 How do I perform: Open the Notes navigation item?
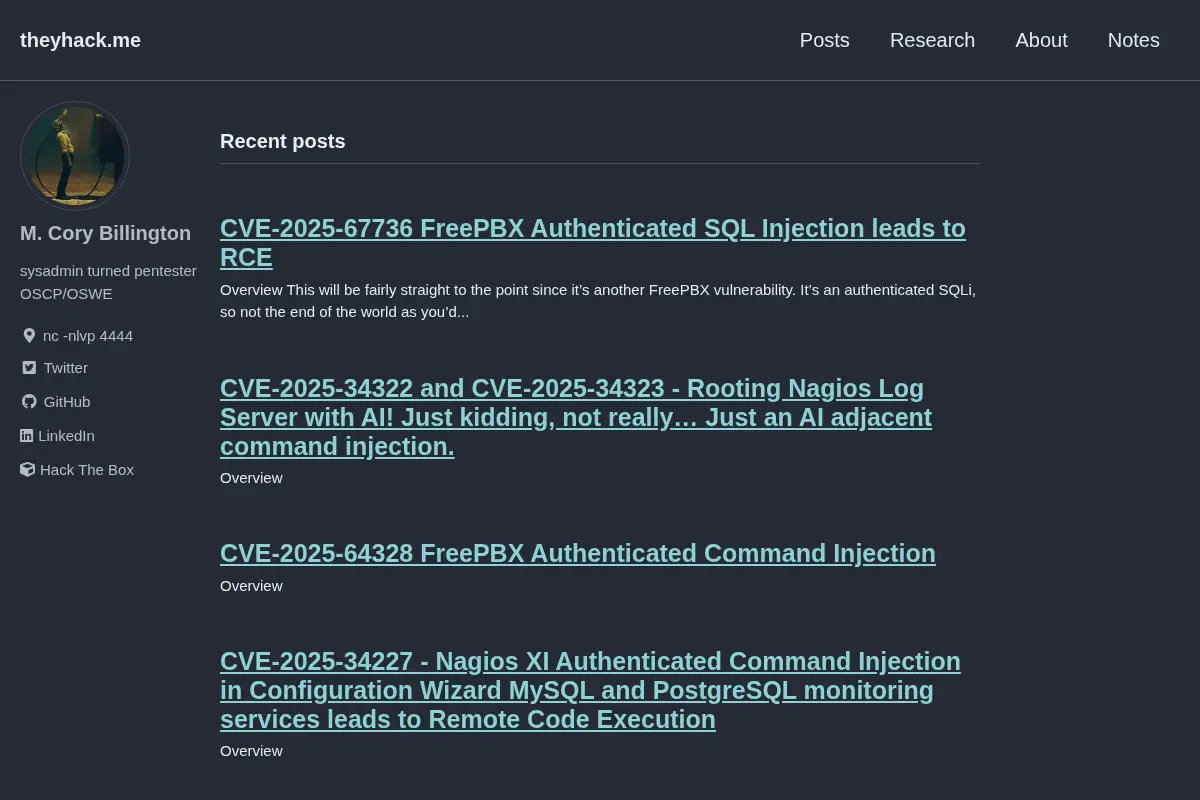pyautogui.click(x=1133, y=40)
